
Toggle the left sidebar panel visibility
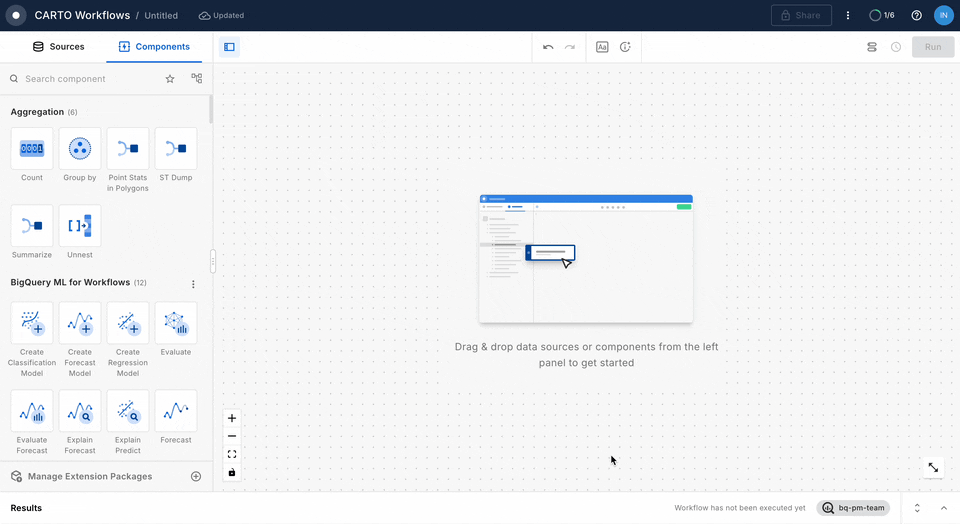[x=229, y=47]
